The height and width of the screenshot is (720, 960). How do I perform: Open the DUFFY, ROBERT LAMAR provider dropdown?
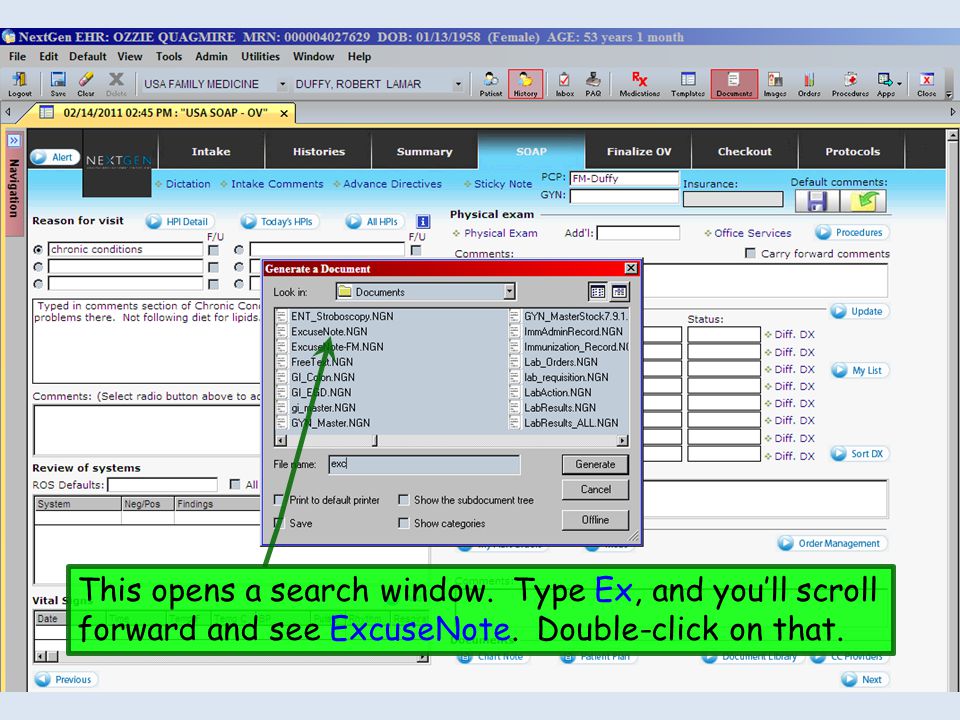[458, 84]
